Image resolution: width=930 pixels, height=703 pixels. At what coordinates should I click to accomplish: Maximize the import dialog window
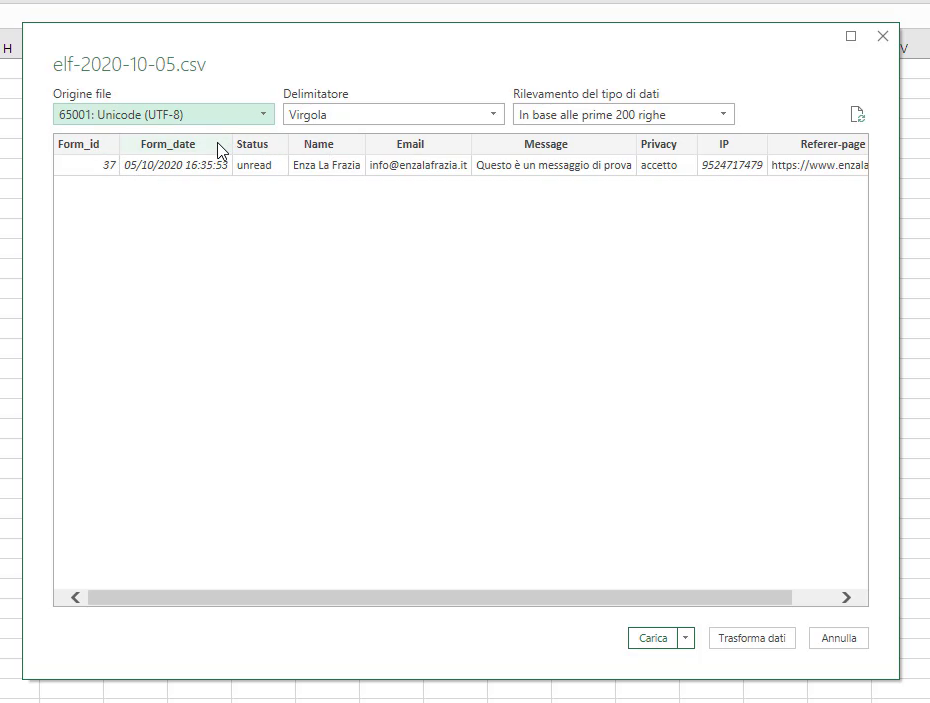tap(851, 36)
